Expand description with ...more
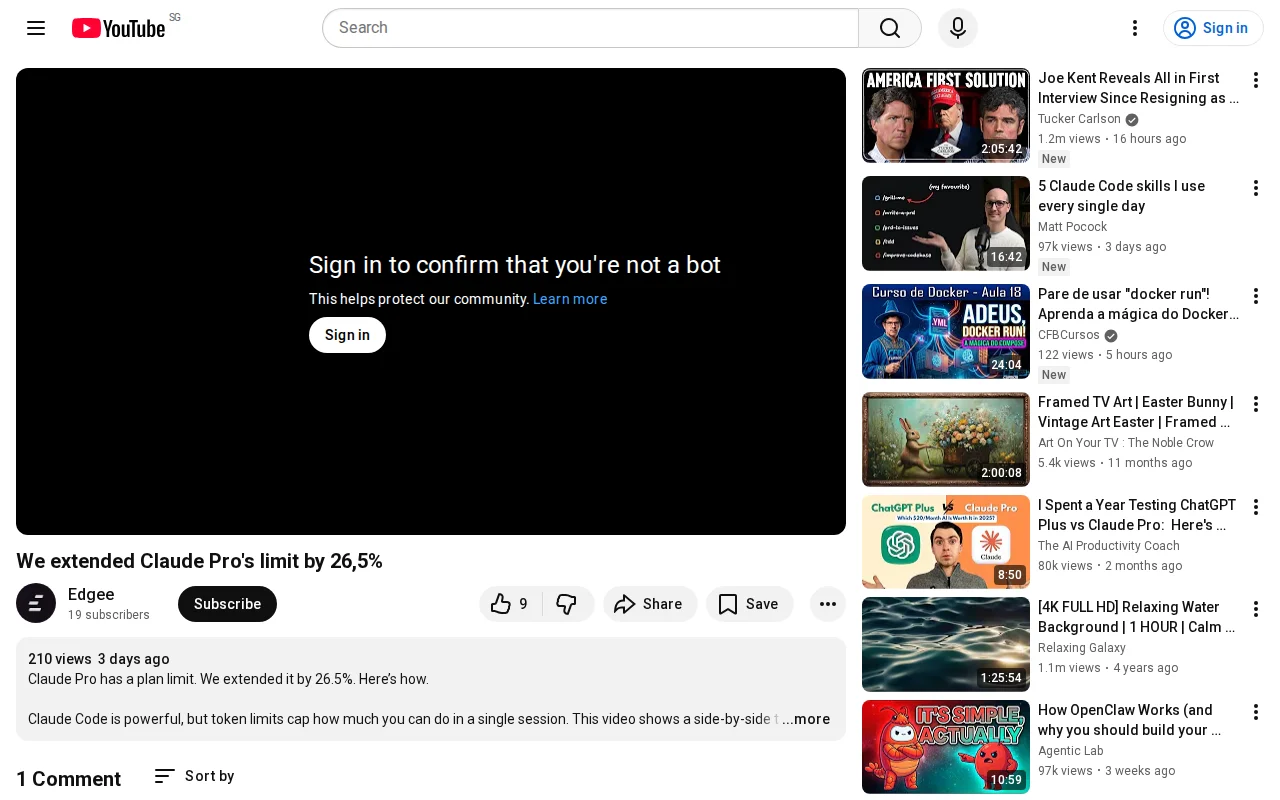 click(806, 719)
